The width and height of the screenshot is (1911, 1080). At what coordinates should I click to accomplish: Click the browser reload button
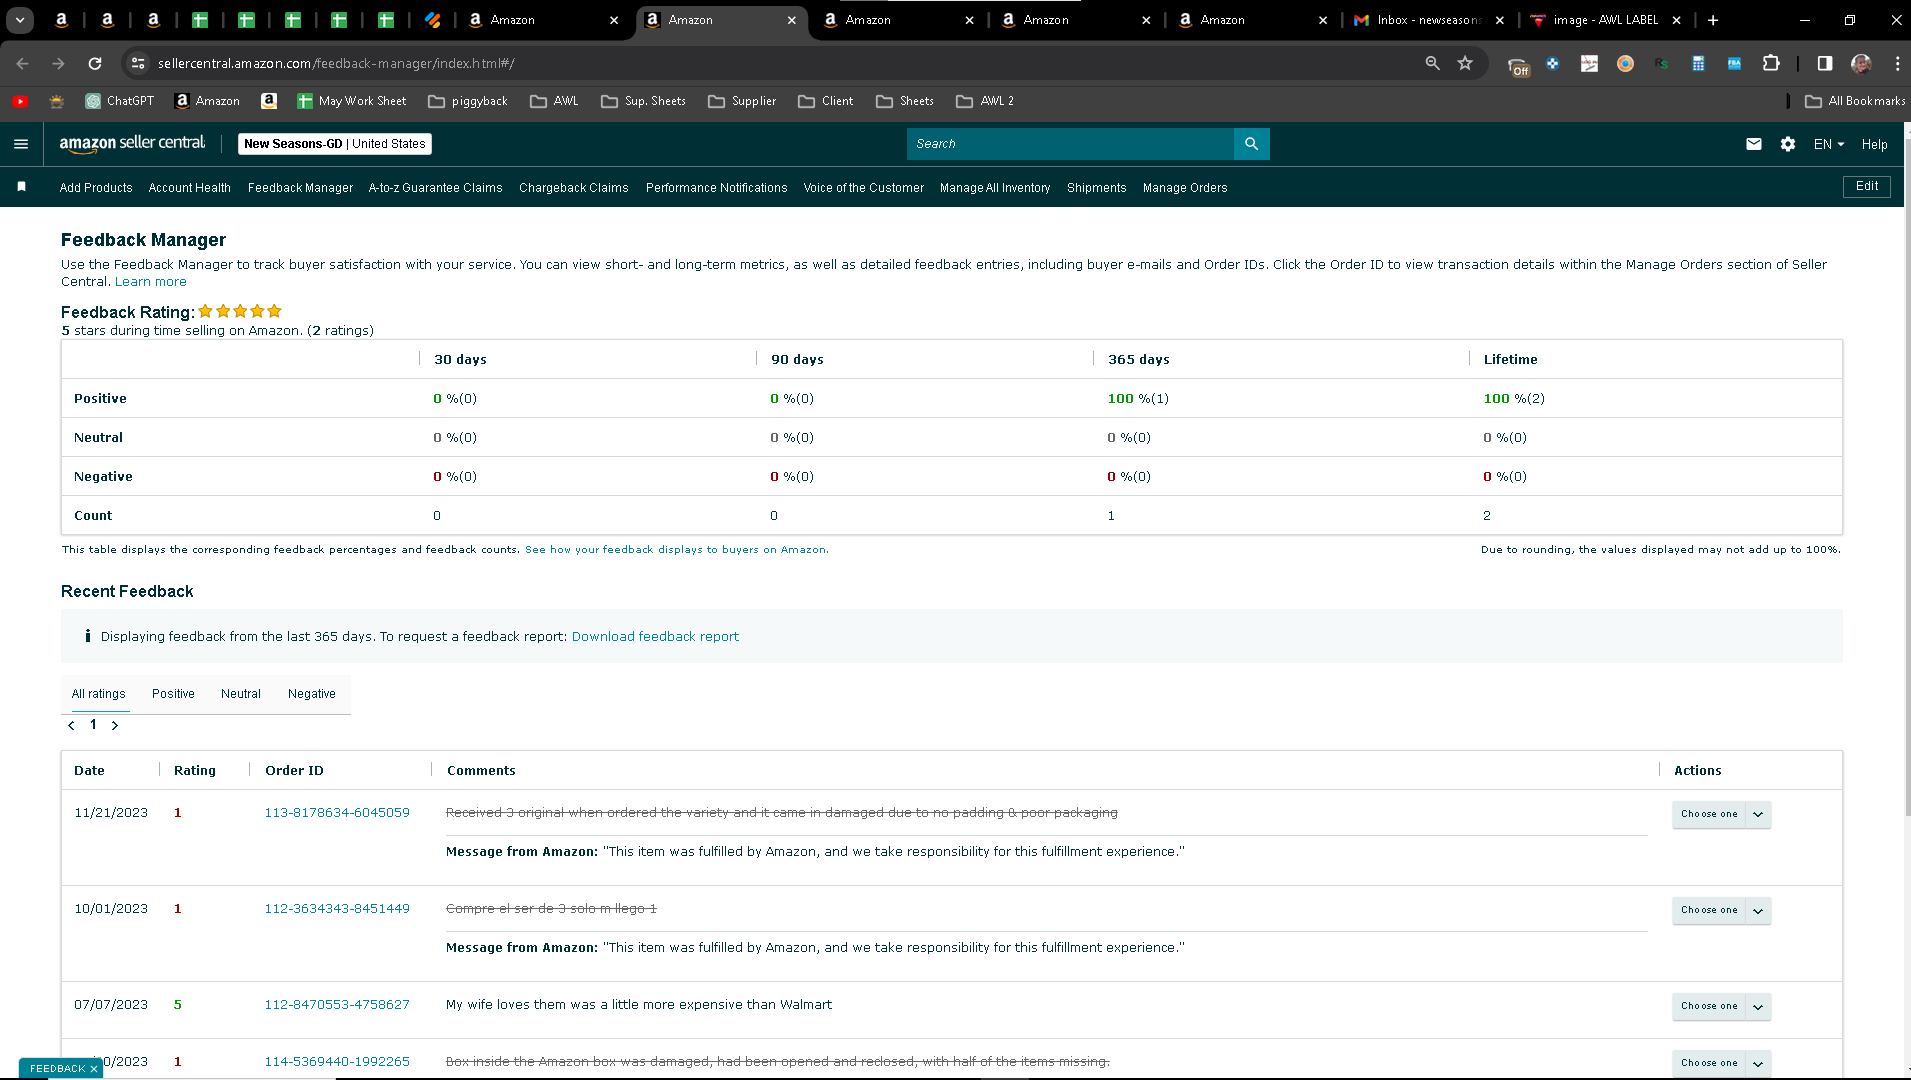pos(95,63)
